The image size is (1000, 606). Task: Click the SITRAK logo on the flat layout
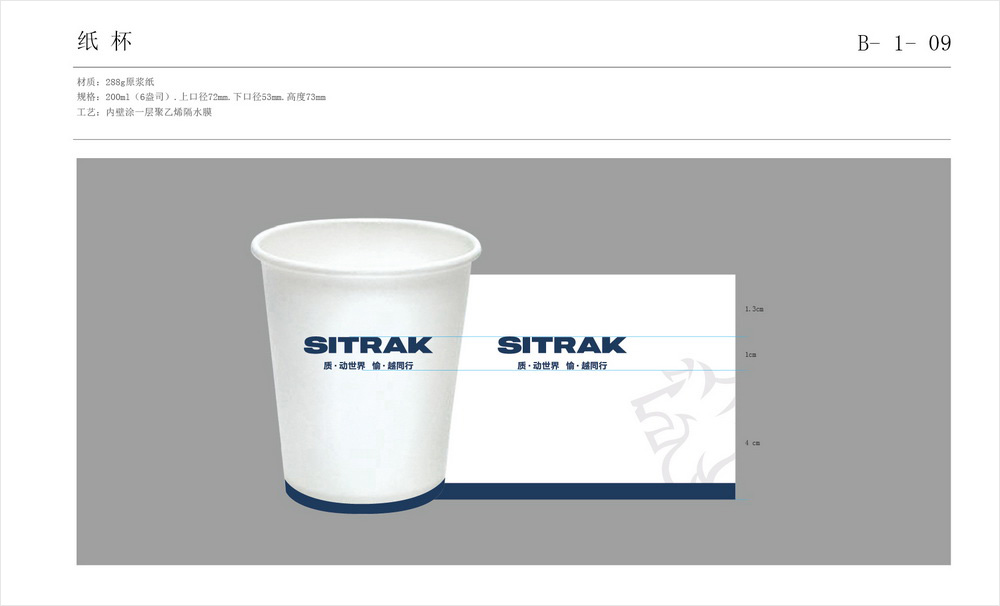561,345
